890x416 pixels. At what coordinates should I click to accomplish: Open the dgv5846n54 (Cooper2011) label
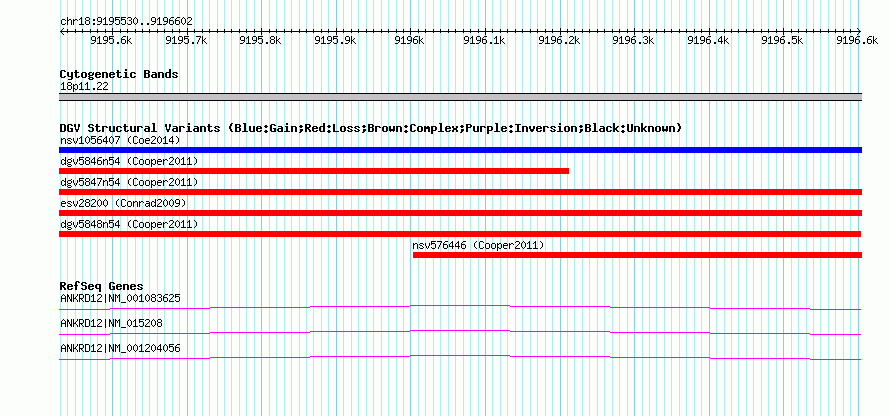(129, 161)
